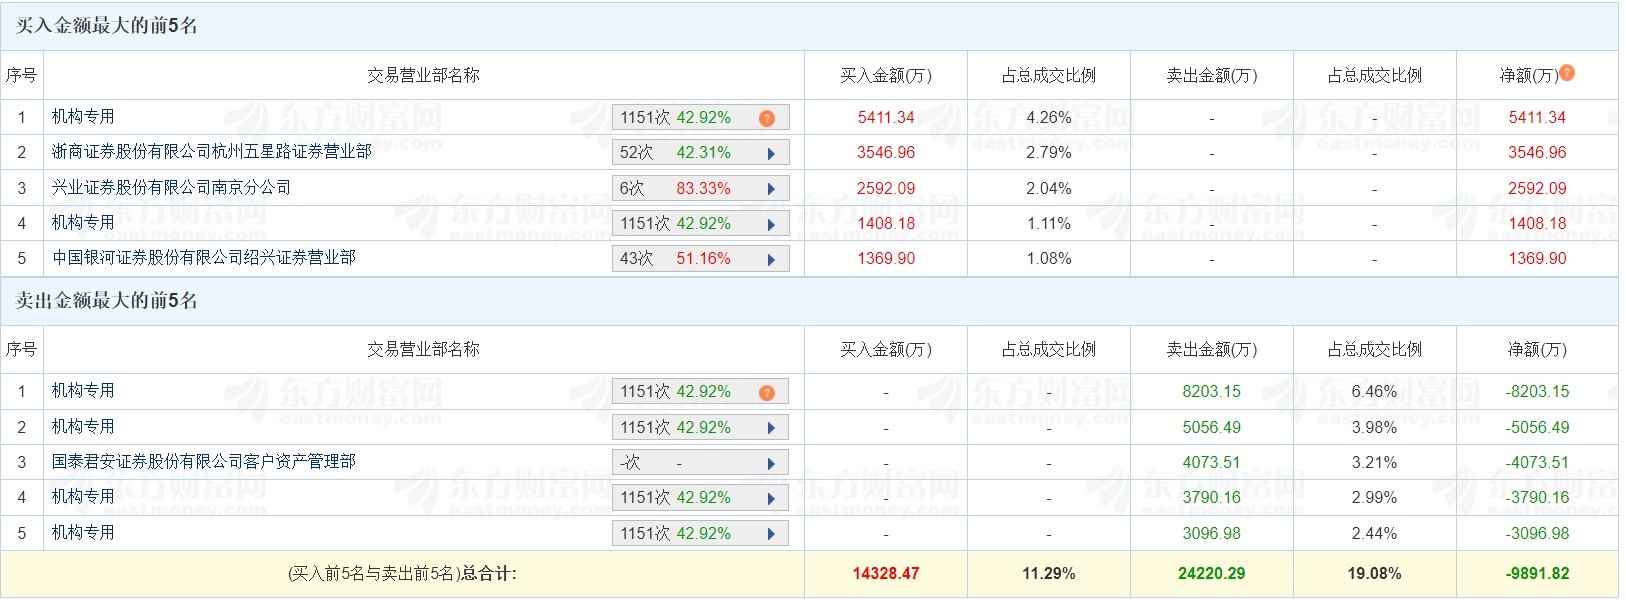Screen dimensions: 1626x600
Task: Expand details arrow for 国泰君安证券客户资产管理部
Action: (771, 464)
